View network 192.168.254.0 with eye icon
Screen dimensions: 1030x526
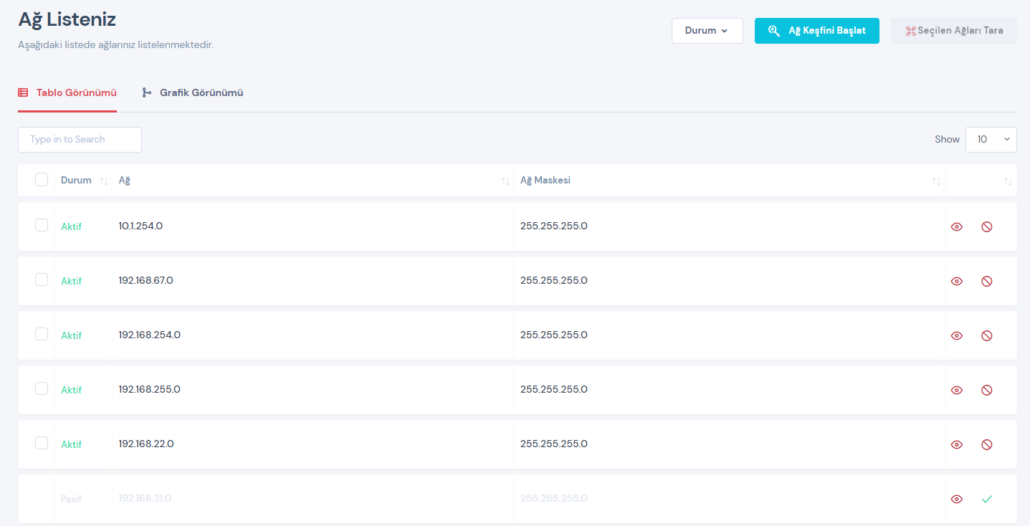956,336
